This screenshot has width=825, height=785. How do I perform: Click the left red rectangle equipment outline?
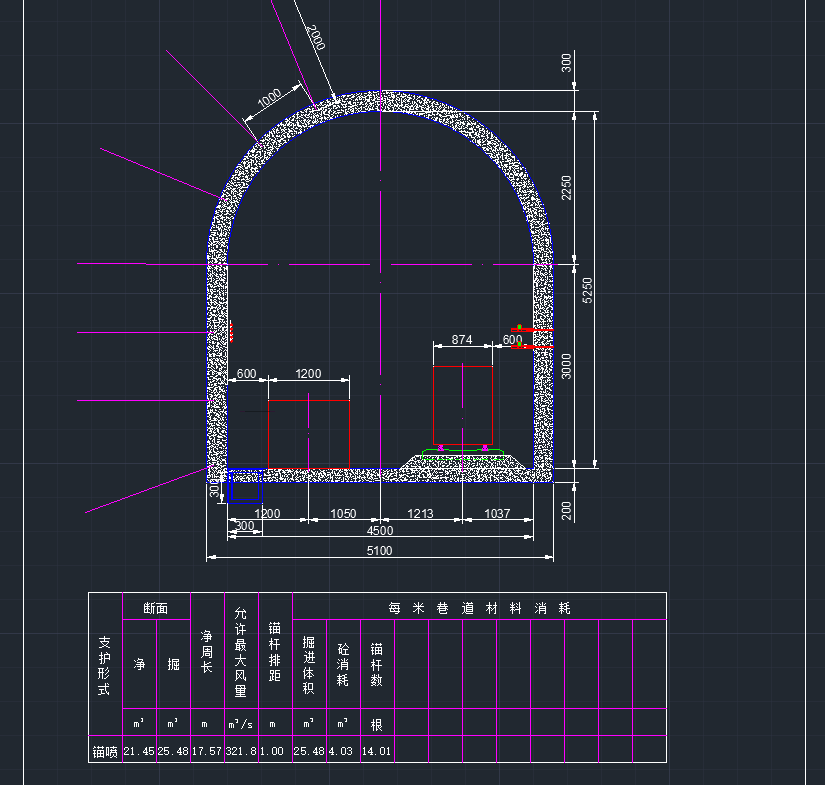point(308,401)
